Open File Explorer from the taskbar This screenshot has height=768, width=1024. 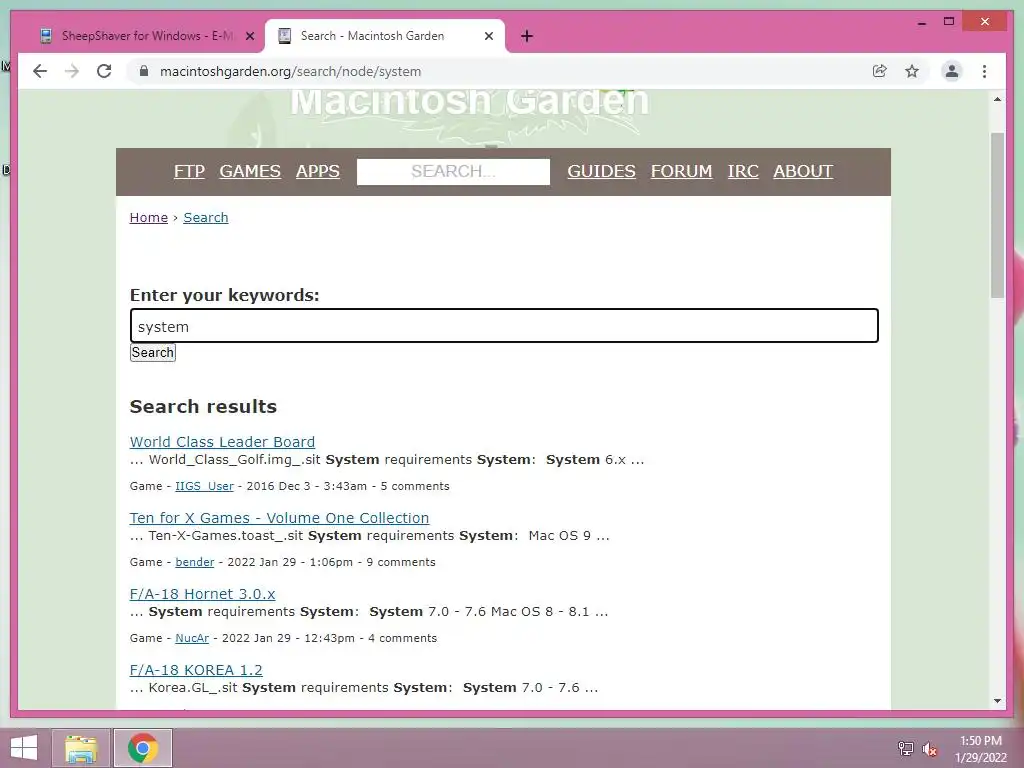(x=81, y=748)
